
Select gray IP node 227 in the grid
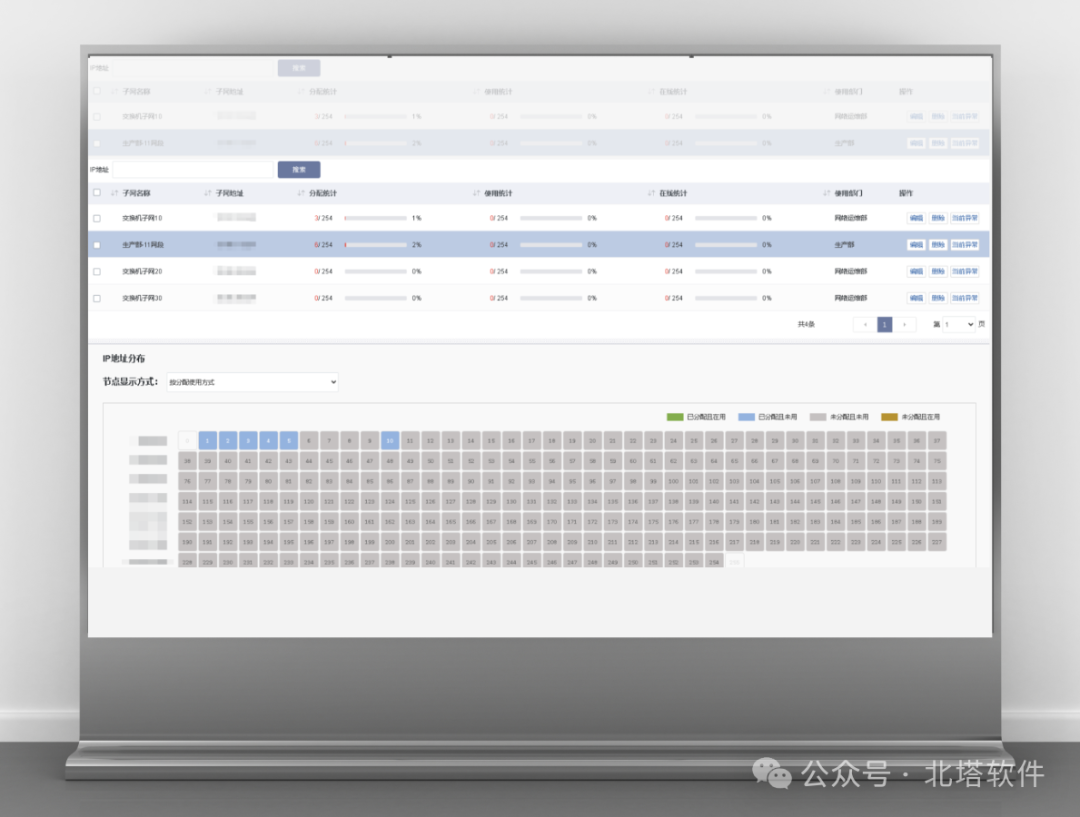937,542
